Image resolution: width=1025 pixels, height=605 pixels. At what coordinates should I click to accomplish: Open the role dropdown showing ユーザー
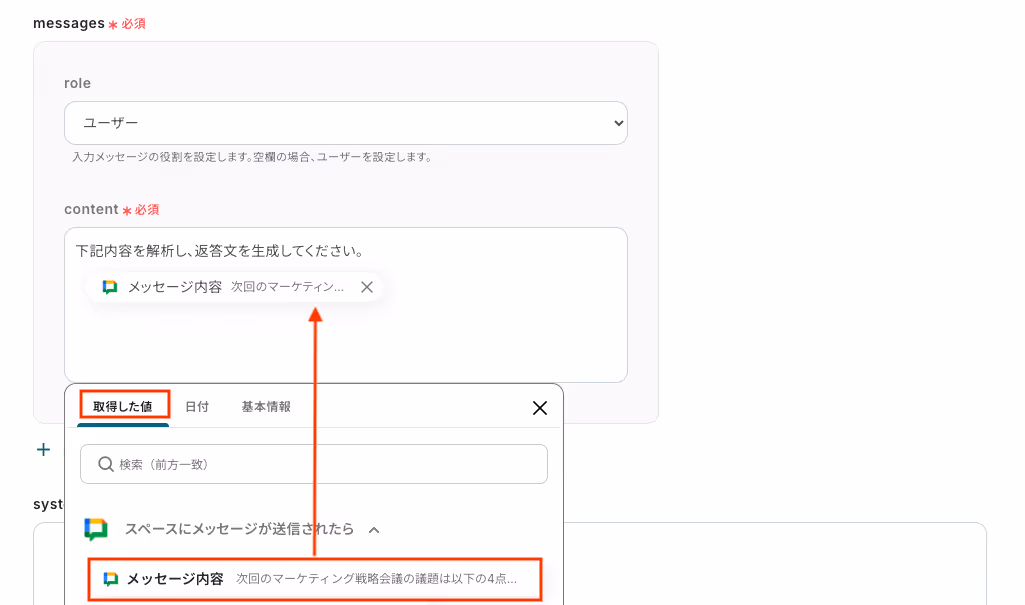point(345,123)
